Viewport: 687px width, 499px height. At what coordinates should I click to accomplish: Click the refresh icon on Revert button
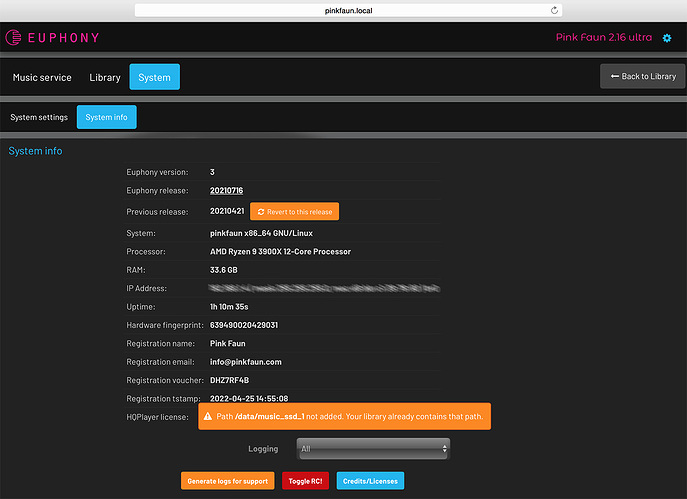pyautogui.click(x=261, y=212)
